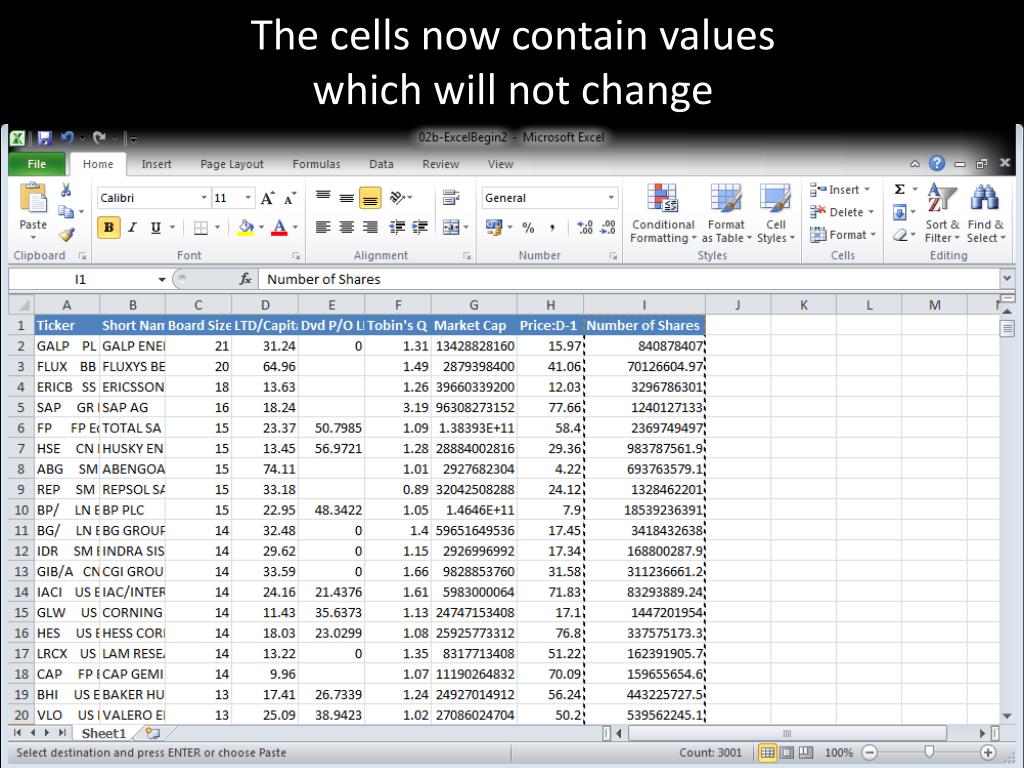Click the Insert Function fx icon
Viewport: 1024px width, 768px height.
coord(246,280)
